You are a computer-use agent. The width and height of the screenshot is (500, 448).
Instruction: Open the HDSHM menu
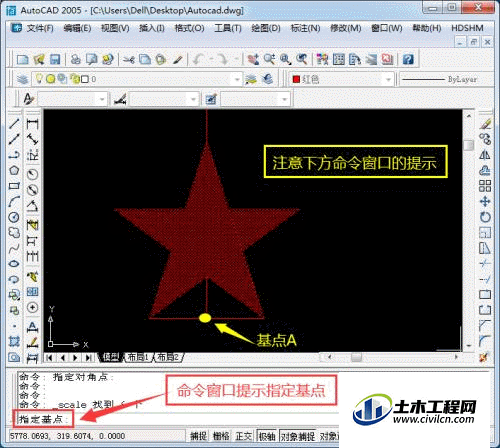point(467,28)
